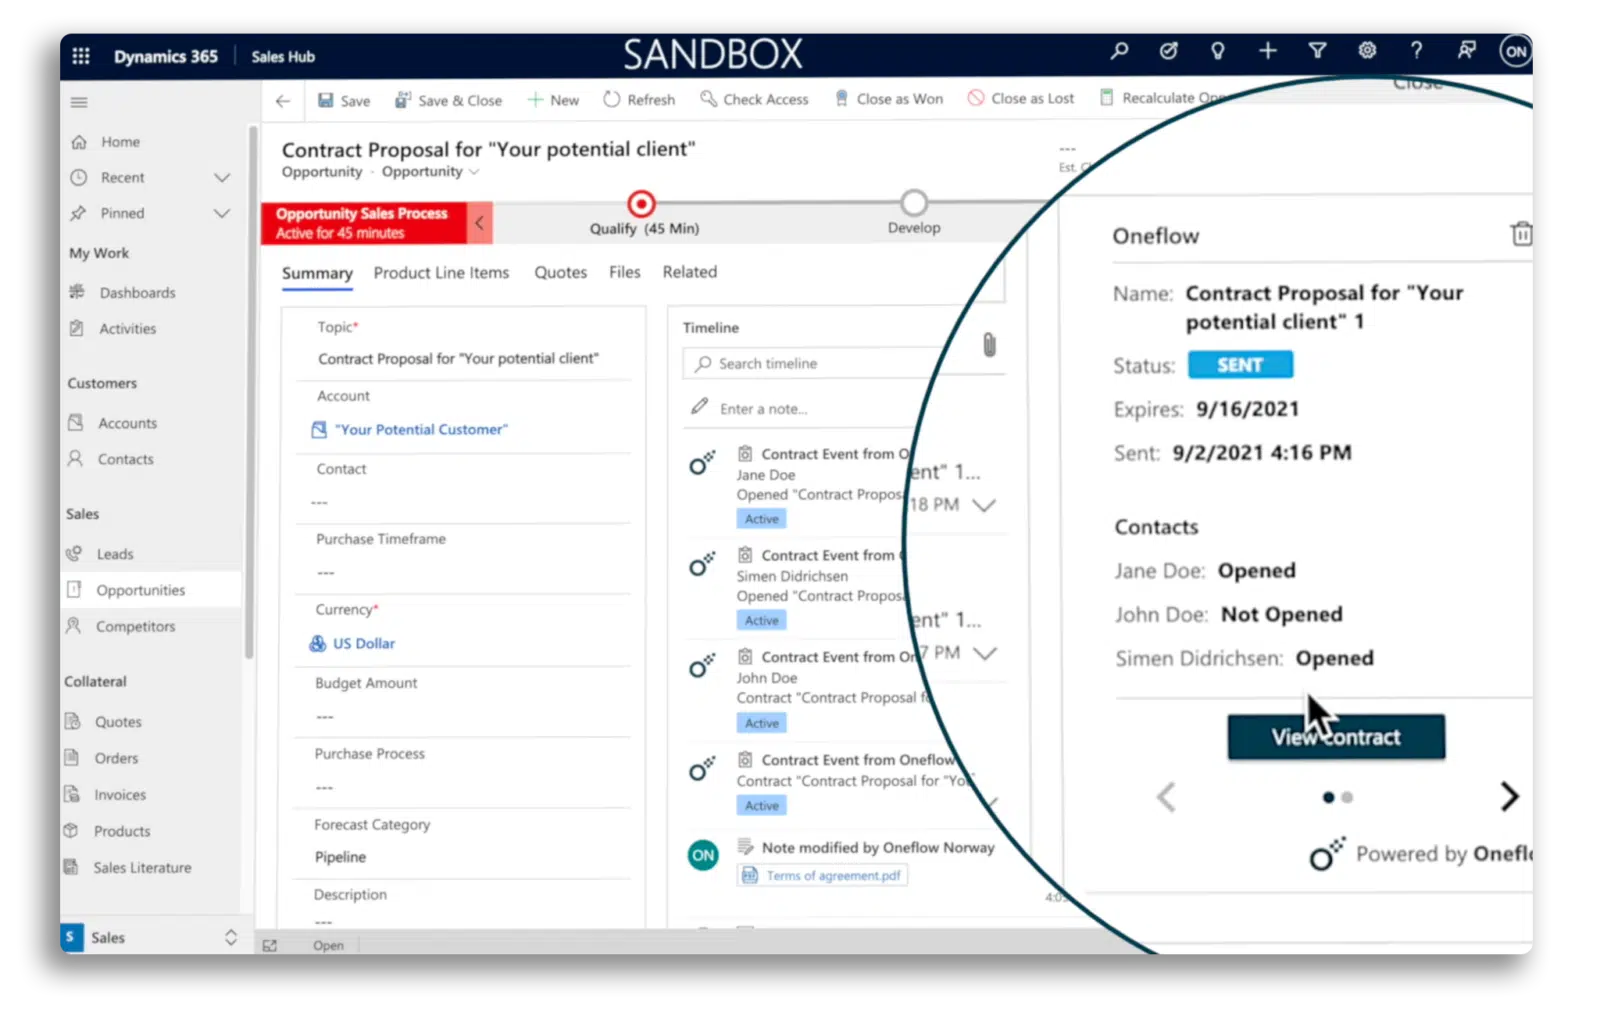
Task: Expand the Pinned section in the sidebar
Action: point(222,213)
